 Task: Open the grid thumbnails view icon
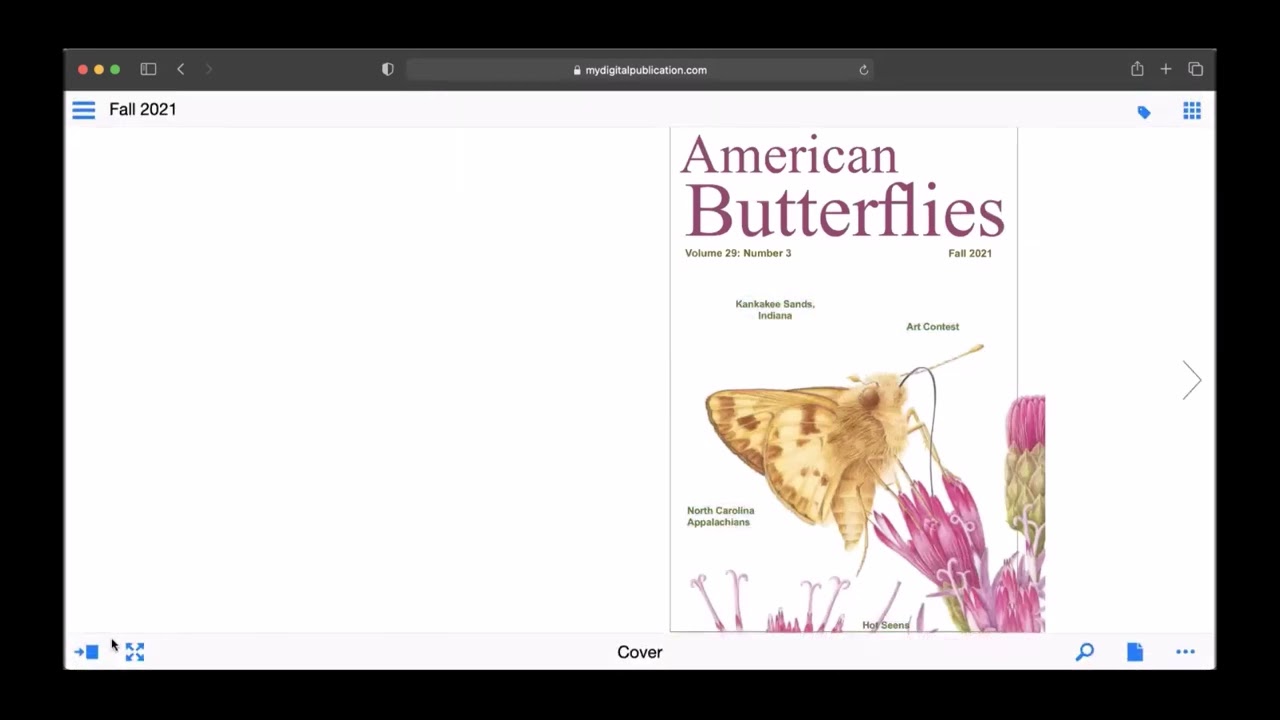tap(1192, 111)
